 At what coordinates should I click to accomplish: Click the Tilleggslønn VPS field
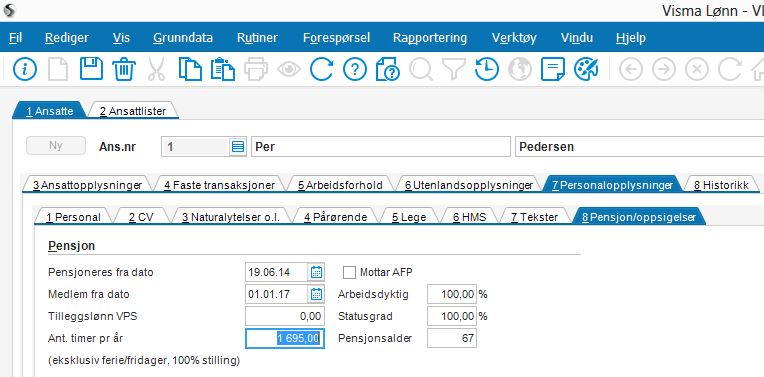coord(285,316)
